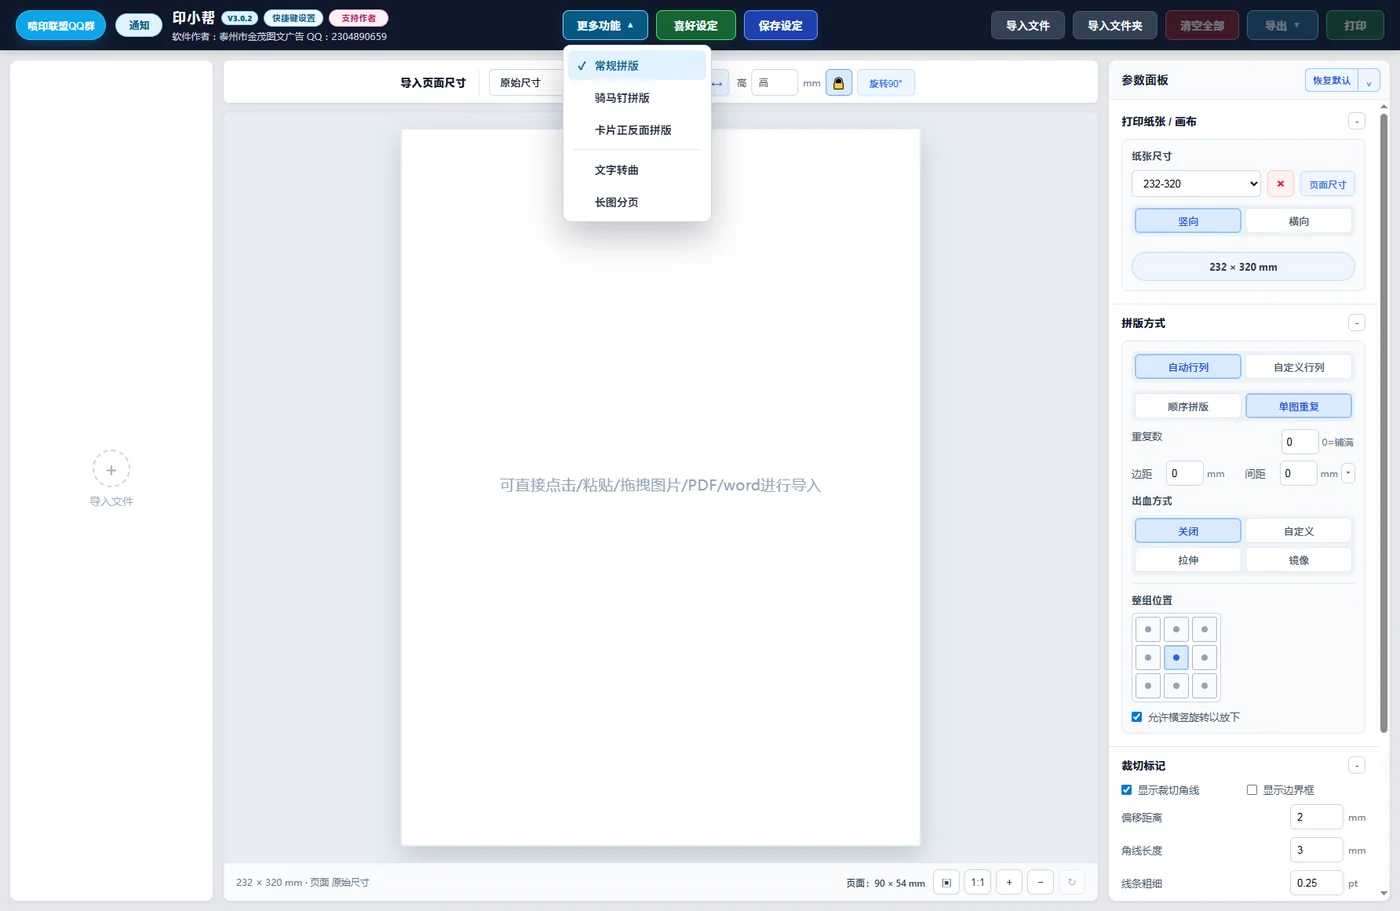Image resolution: width=1400 pixels, height=911 pixels.
Task: Select the bottom-center group position dot
Action: tap(1176, 686)
